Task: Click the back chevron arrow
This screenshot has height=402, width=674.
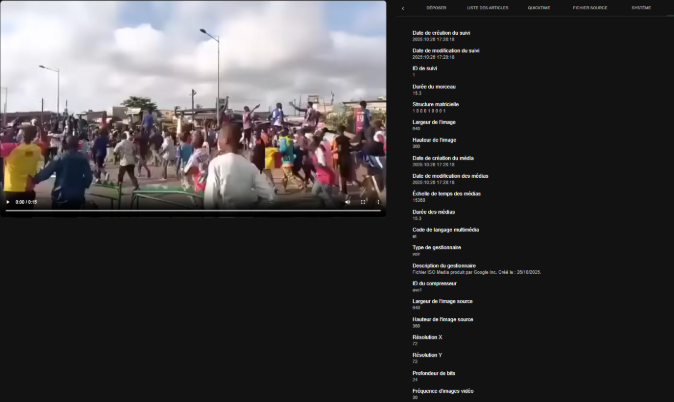Action: click(x=403, y=7)
